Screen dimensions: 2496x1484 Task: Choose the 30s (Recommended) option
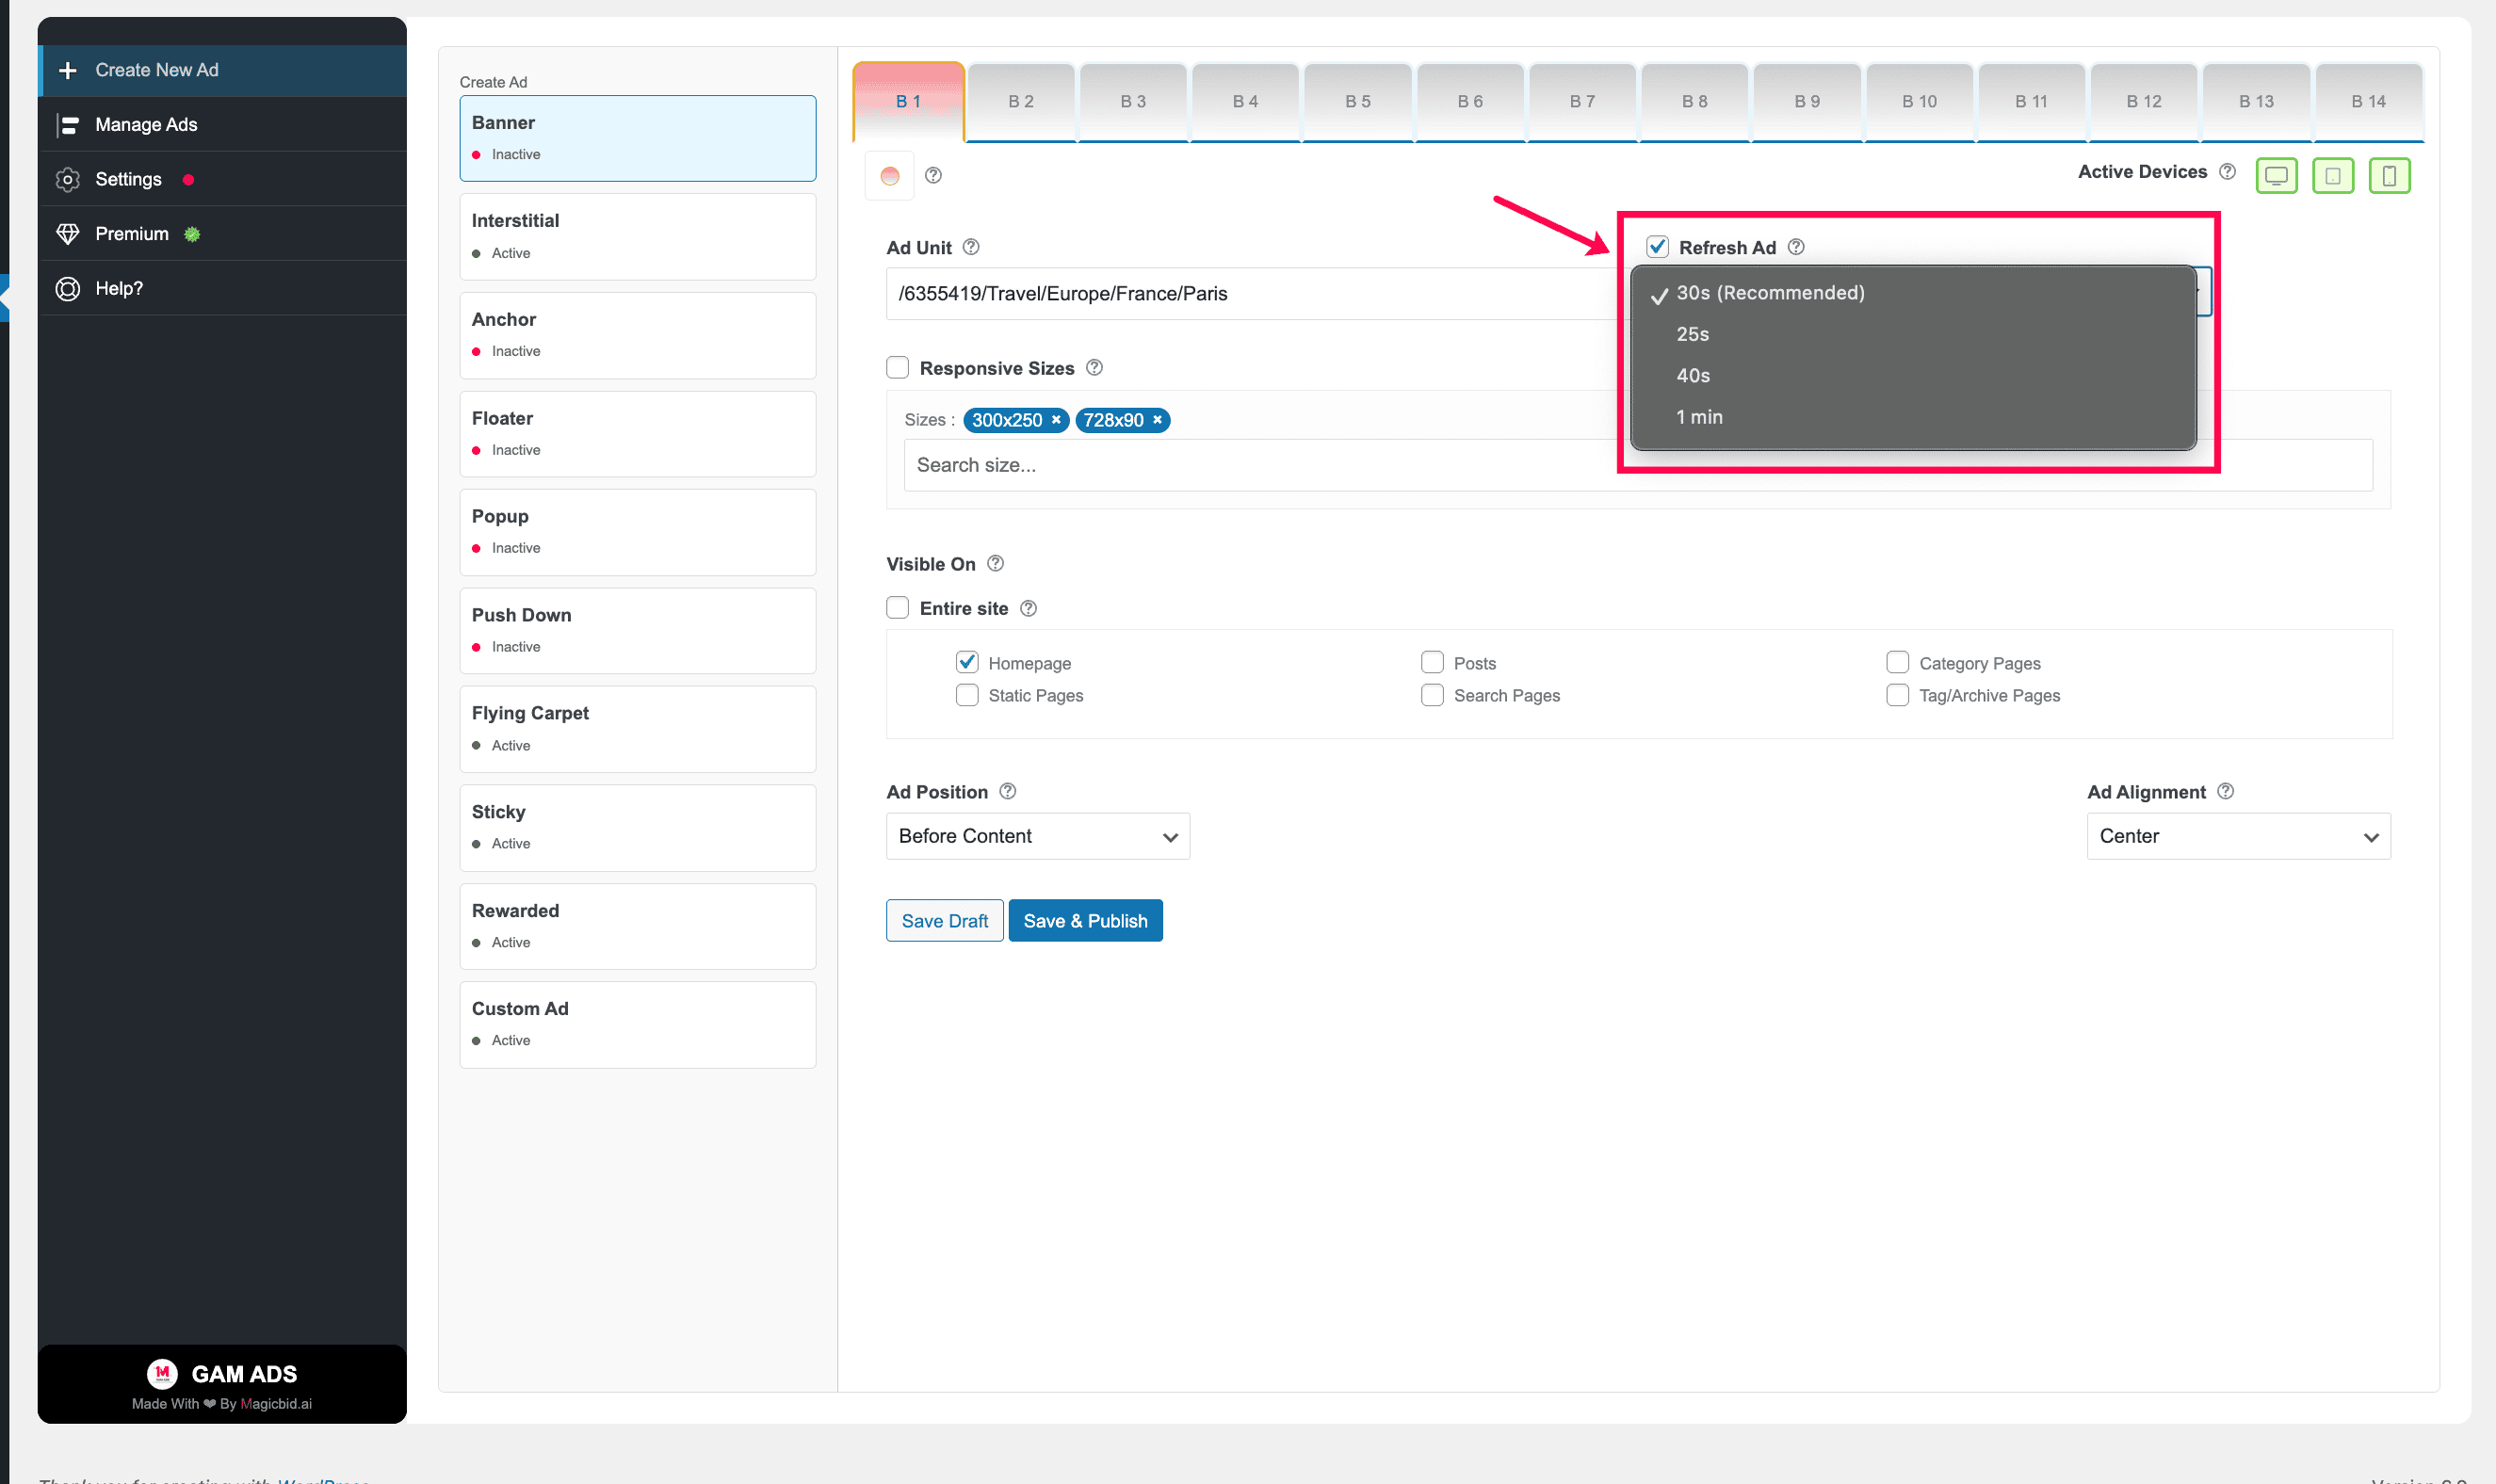1913,293
